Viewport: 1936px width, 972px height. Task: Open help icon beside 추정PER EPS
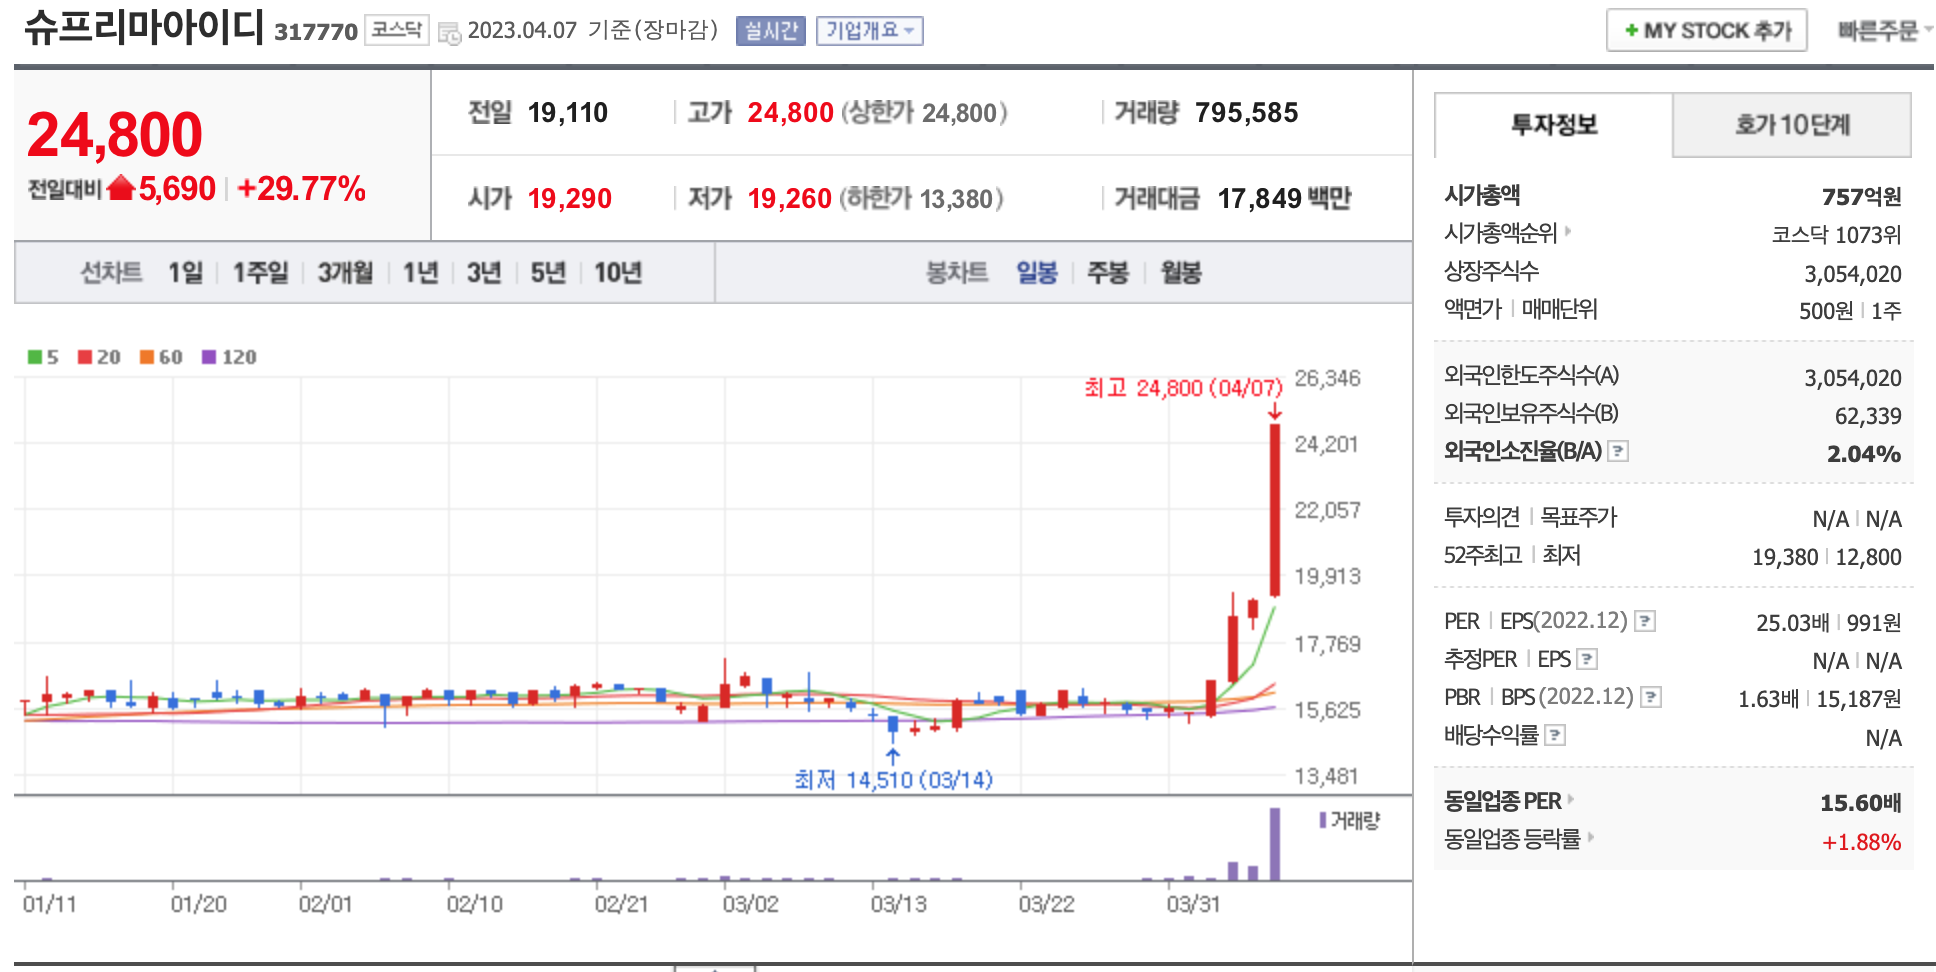1587,659
